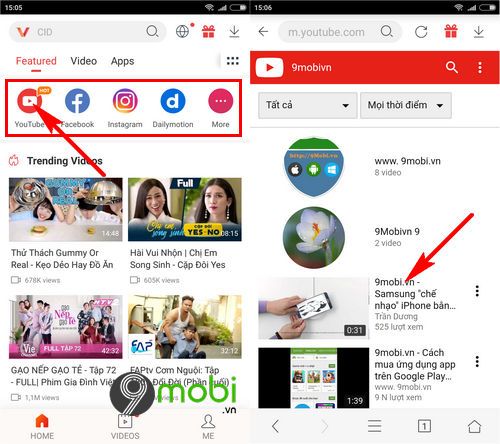
Task: Open Facebook shortcut icon
Action: click(77, 101)
